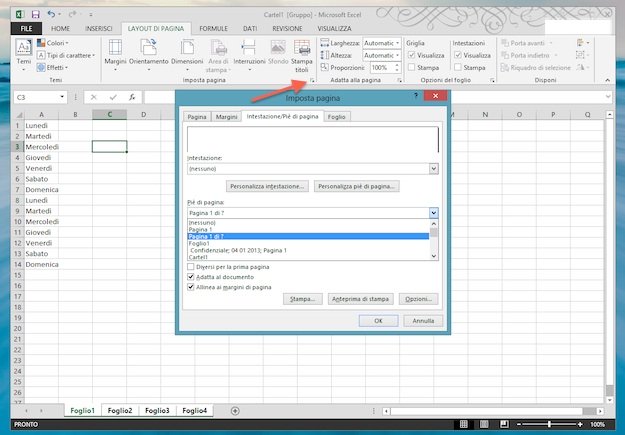625x435 pixels.
Task: Click the Undo arrow icon
Action: pyautogui.click(x=51, y=14)
